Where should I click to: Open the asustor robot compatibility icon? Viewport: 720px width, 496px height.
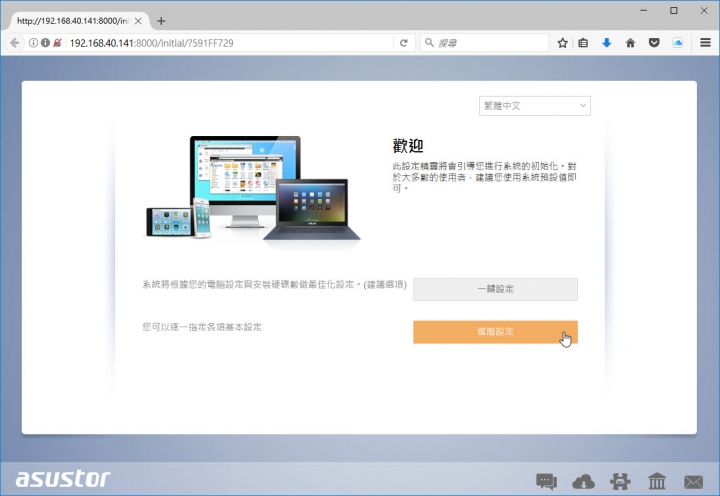pos(620,481)
